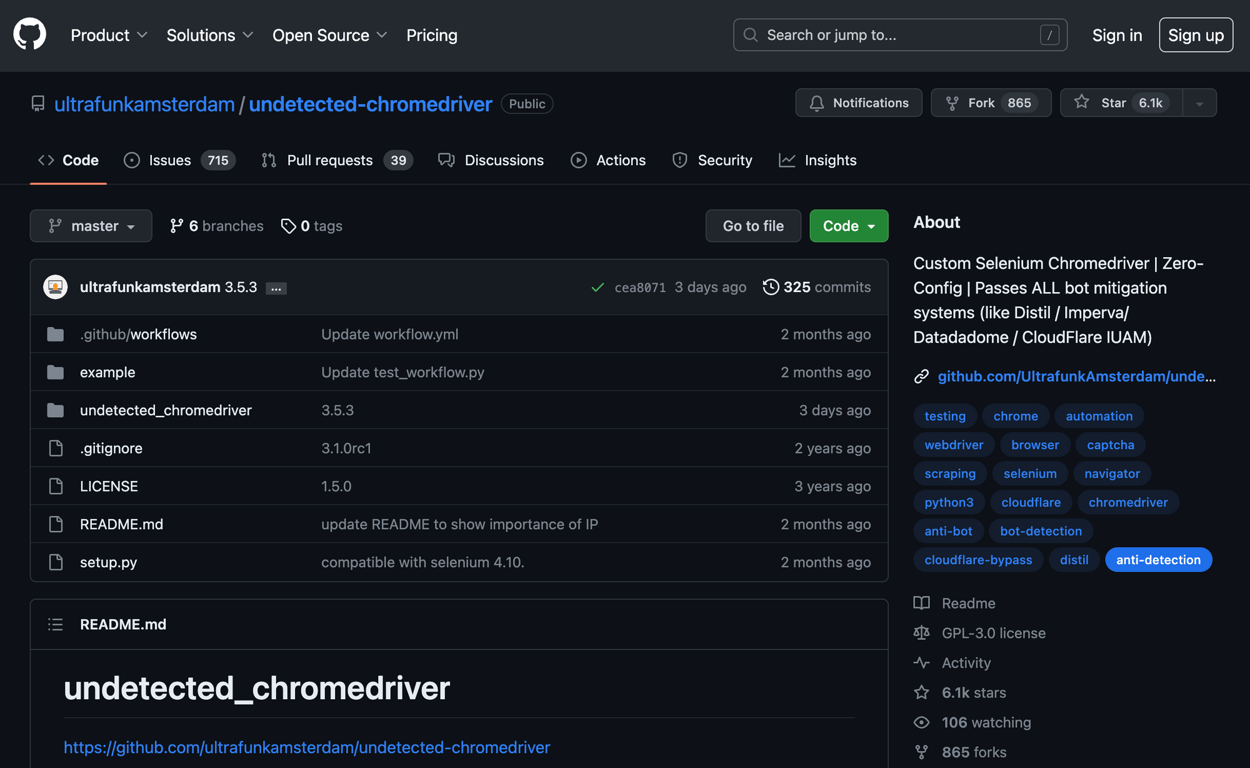Expand the Product menu
The width and height of the screenshot is (1250, 768).
109,35
